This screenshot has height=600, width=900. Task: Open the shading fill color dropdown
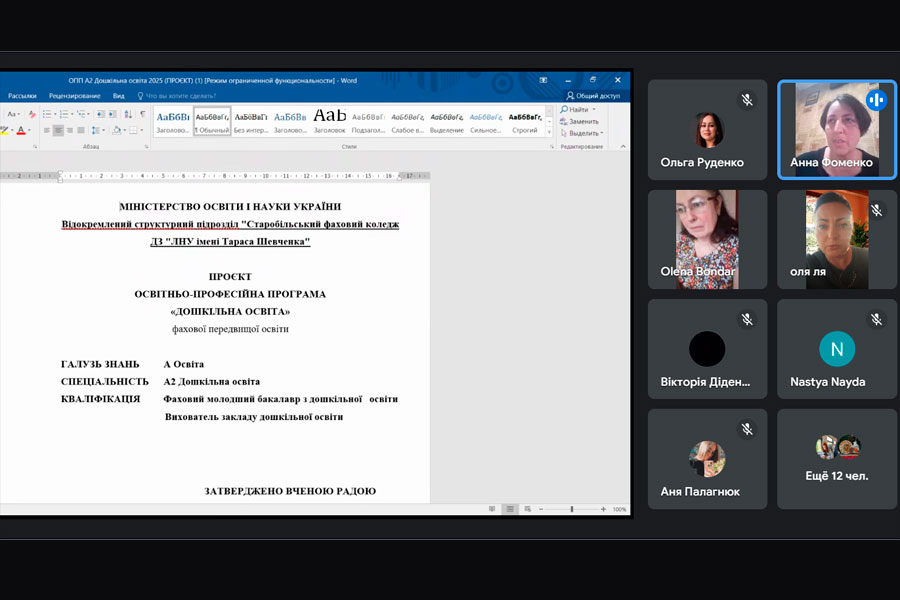tap(126, 130)
